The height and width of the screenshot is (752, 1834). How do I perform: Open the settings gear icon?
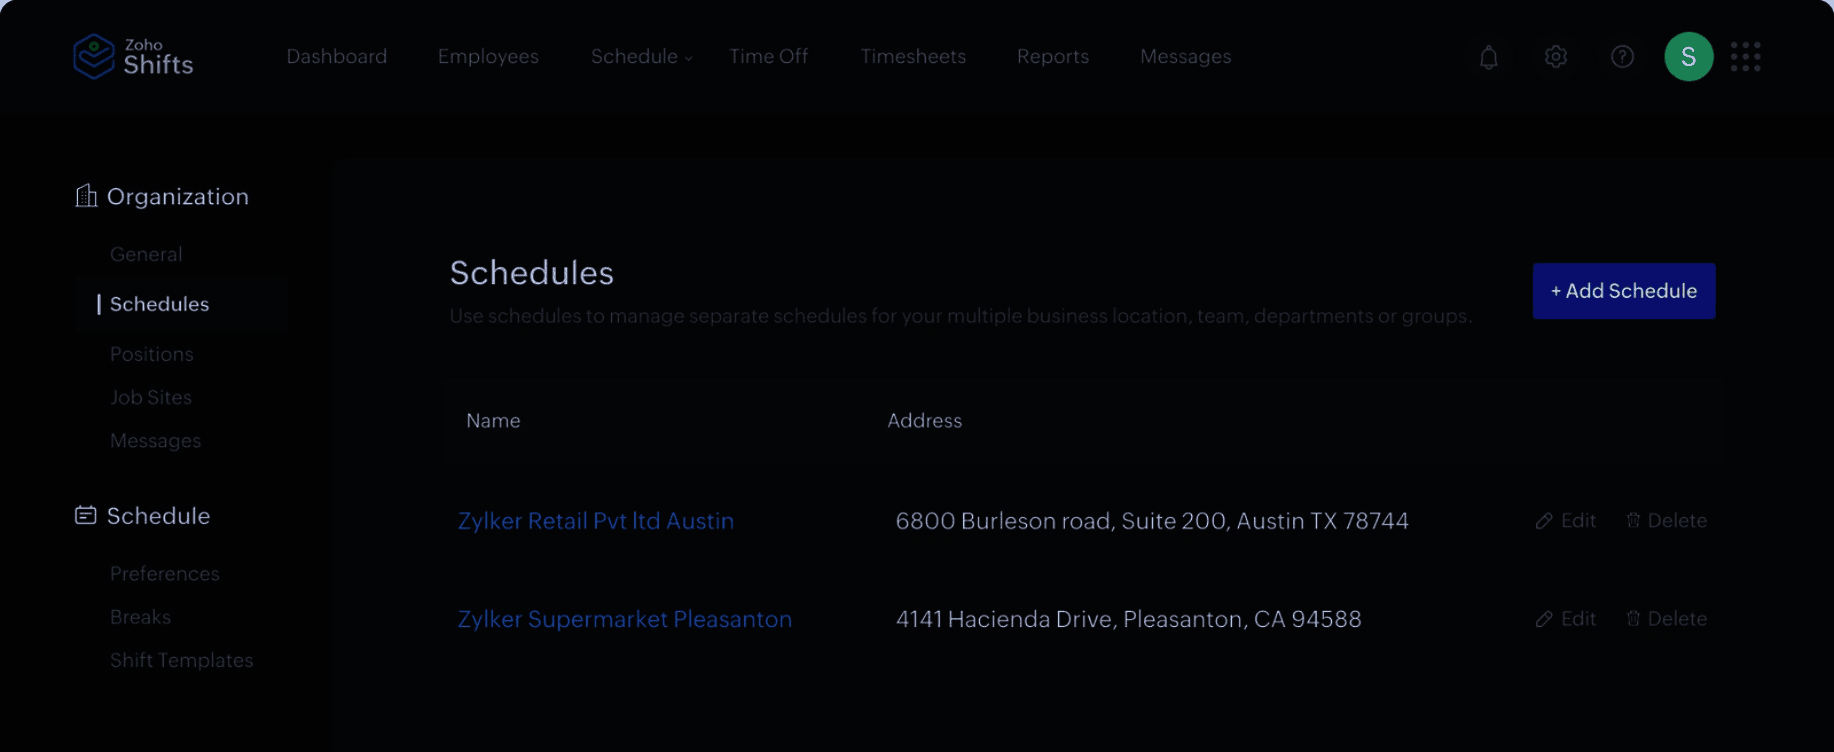tap(1555, 57)
